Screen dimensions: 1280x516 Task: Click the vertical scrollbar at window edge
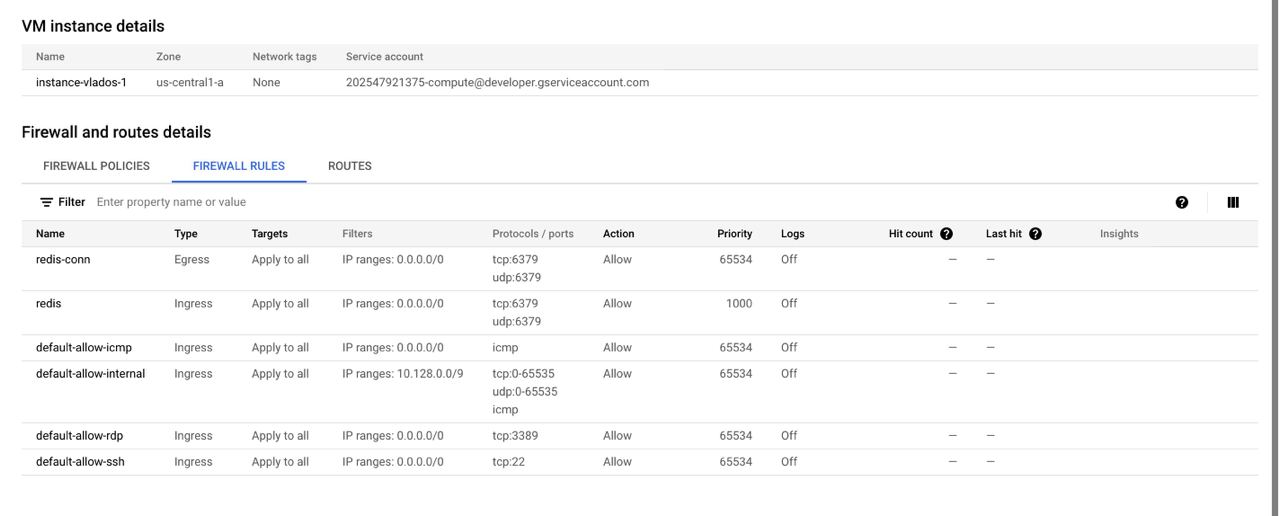click(x=1275, y=258)
